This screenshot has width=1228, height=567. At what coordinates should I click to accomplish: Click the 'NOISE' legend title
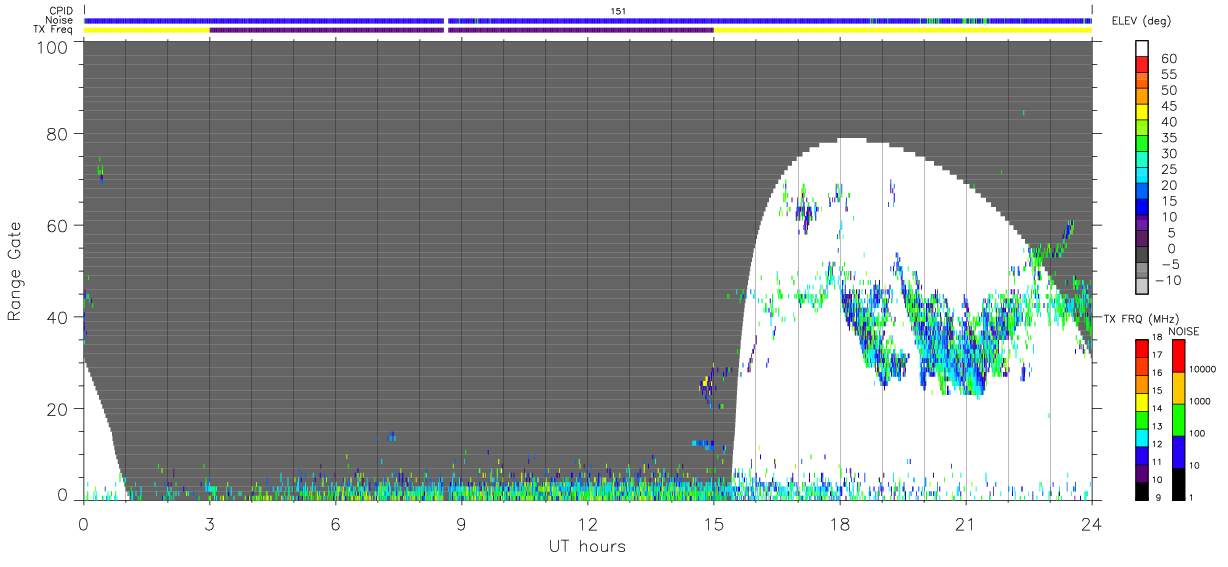click(x=1184, y=330)
